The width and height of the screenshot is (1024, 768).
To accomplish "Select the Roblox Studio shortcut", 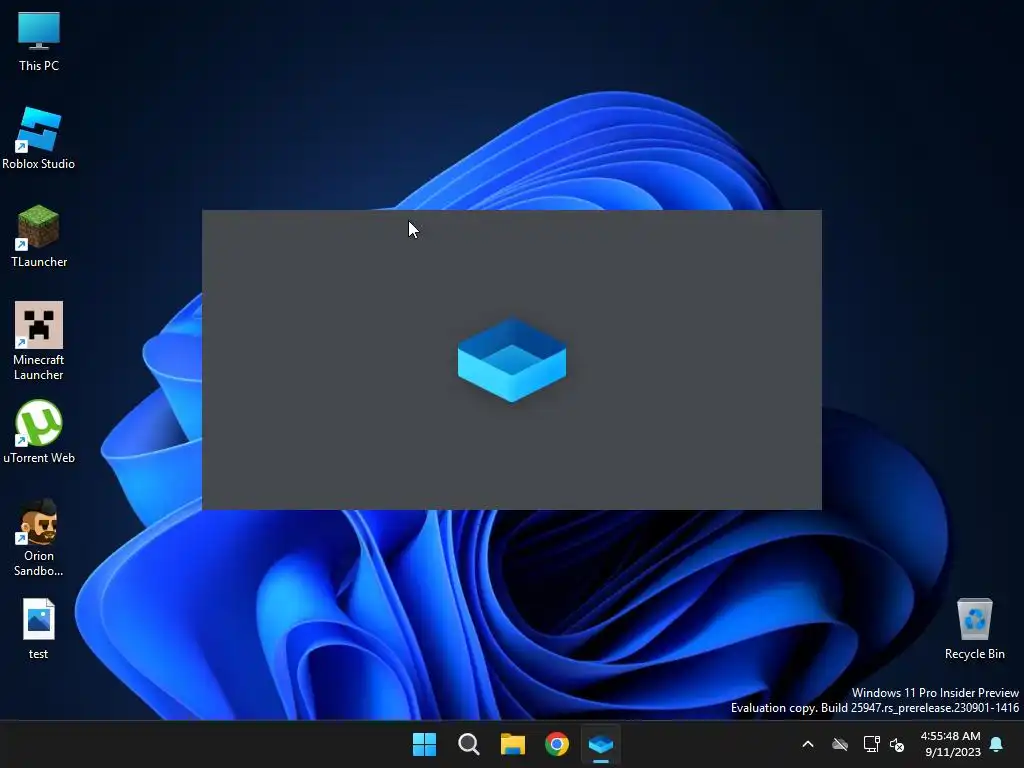I will tap(39, 139).
